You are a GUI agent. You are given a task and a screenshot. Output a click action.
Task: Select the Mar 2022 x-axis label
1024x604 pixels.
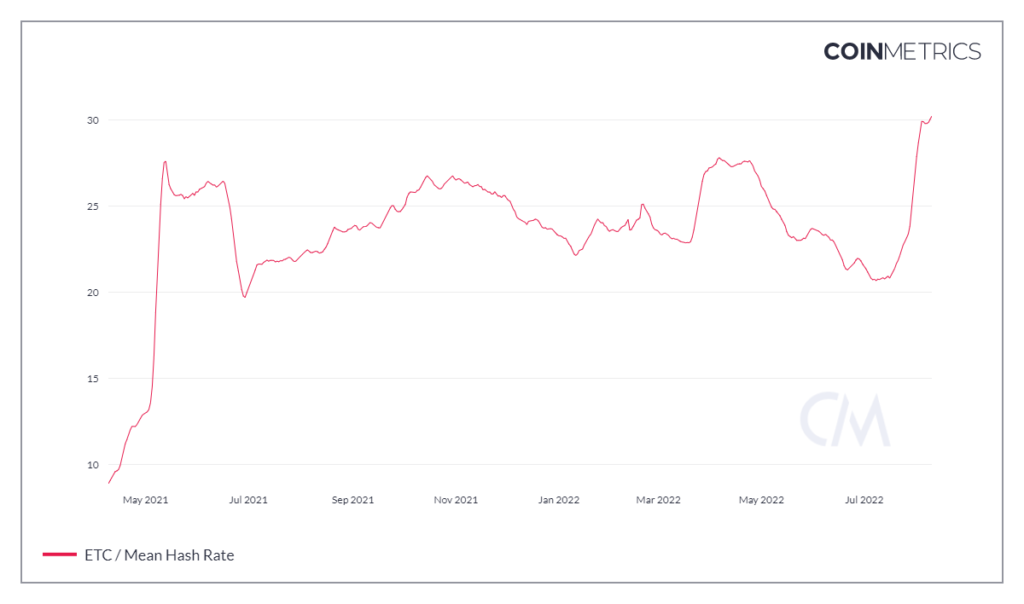pyautogui.click(x=657, y=499)
